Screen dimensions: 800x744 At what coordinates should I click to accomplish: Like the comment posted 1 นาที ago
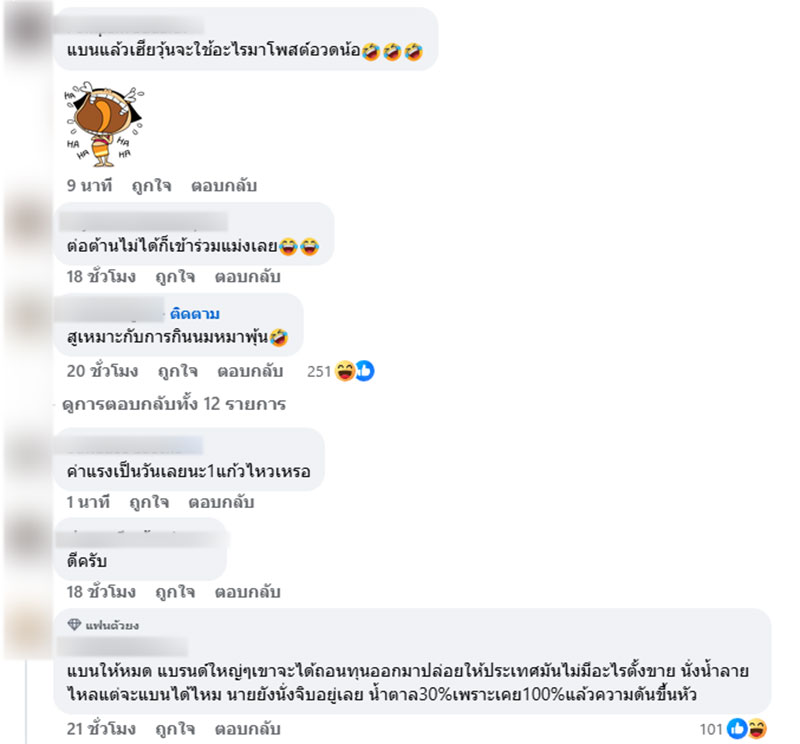[149, 502]
